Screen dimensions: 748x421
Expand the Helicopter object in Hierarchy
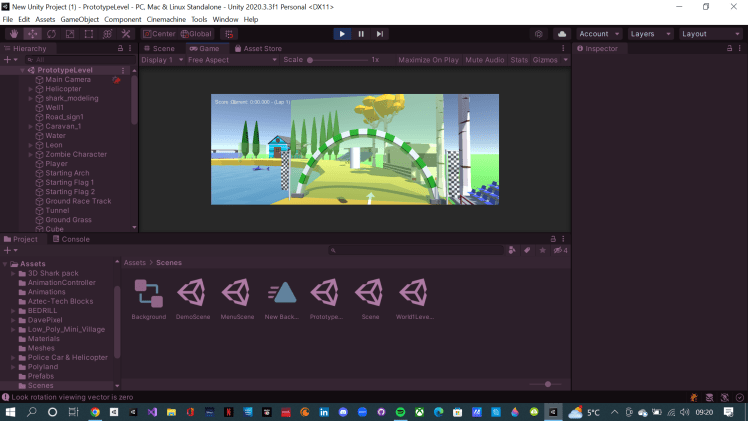click(31, 89)
